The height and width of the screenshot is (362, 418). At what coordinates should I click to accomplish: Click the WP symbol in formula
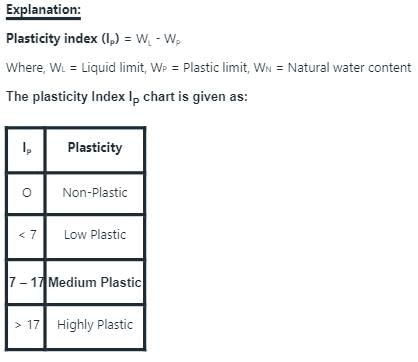coord(173,40)
